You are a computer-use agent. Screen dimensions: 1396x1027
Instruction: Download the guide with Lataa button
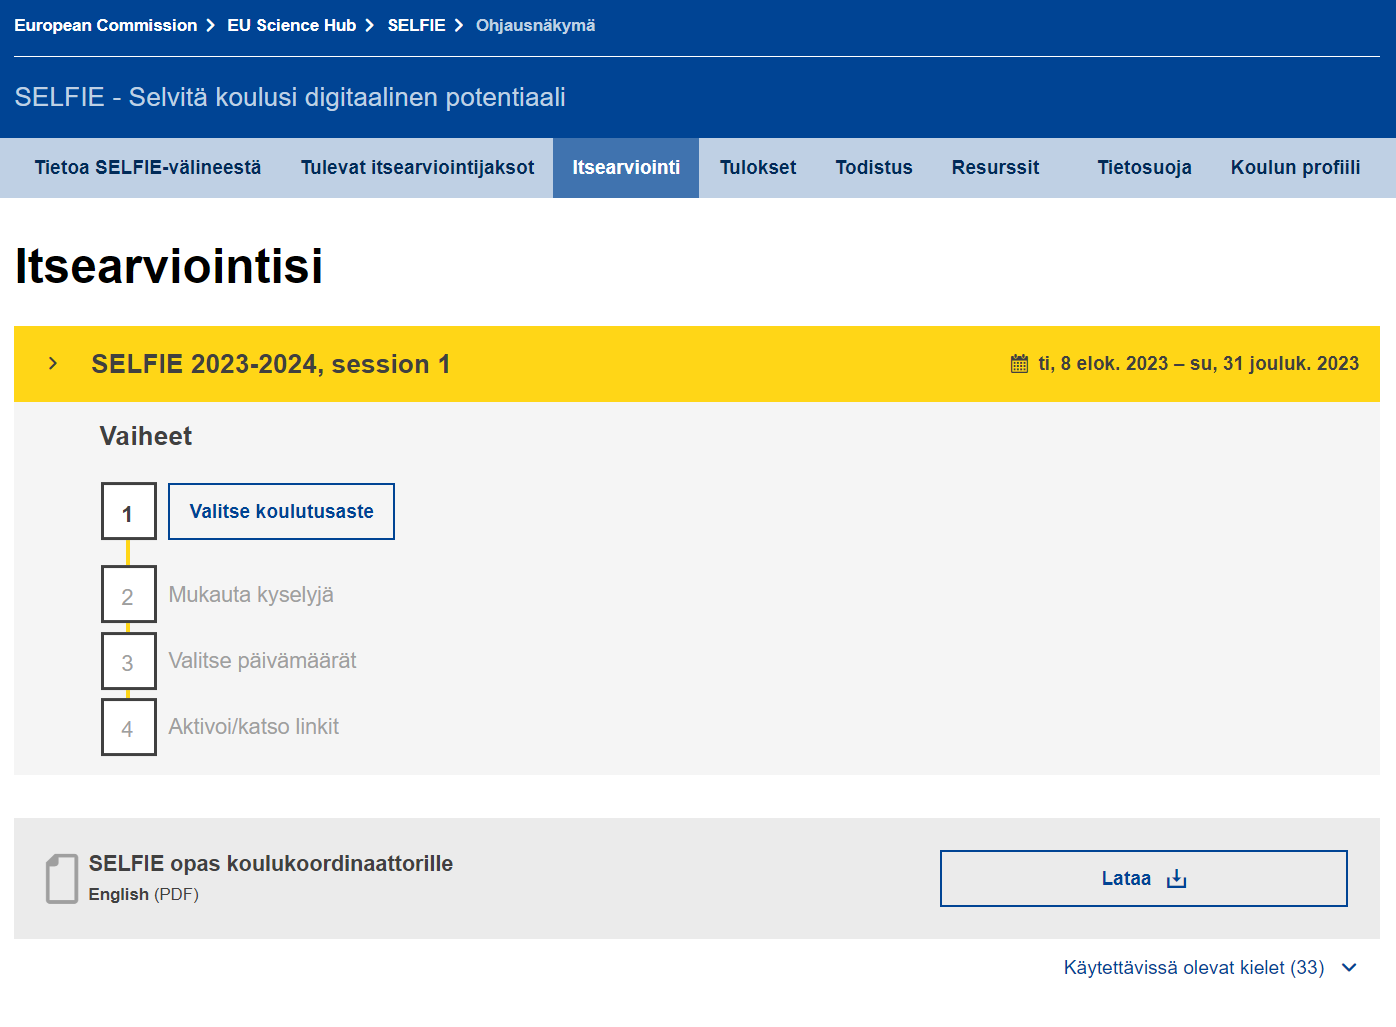[x=1143, y=879]
